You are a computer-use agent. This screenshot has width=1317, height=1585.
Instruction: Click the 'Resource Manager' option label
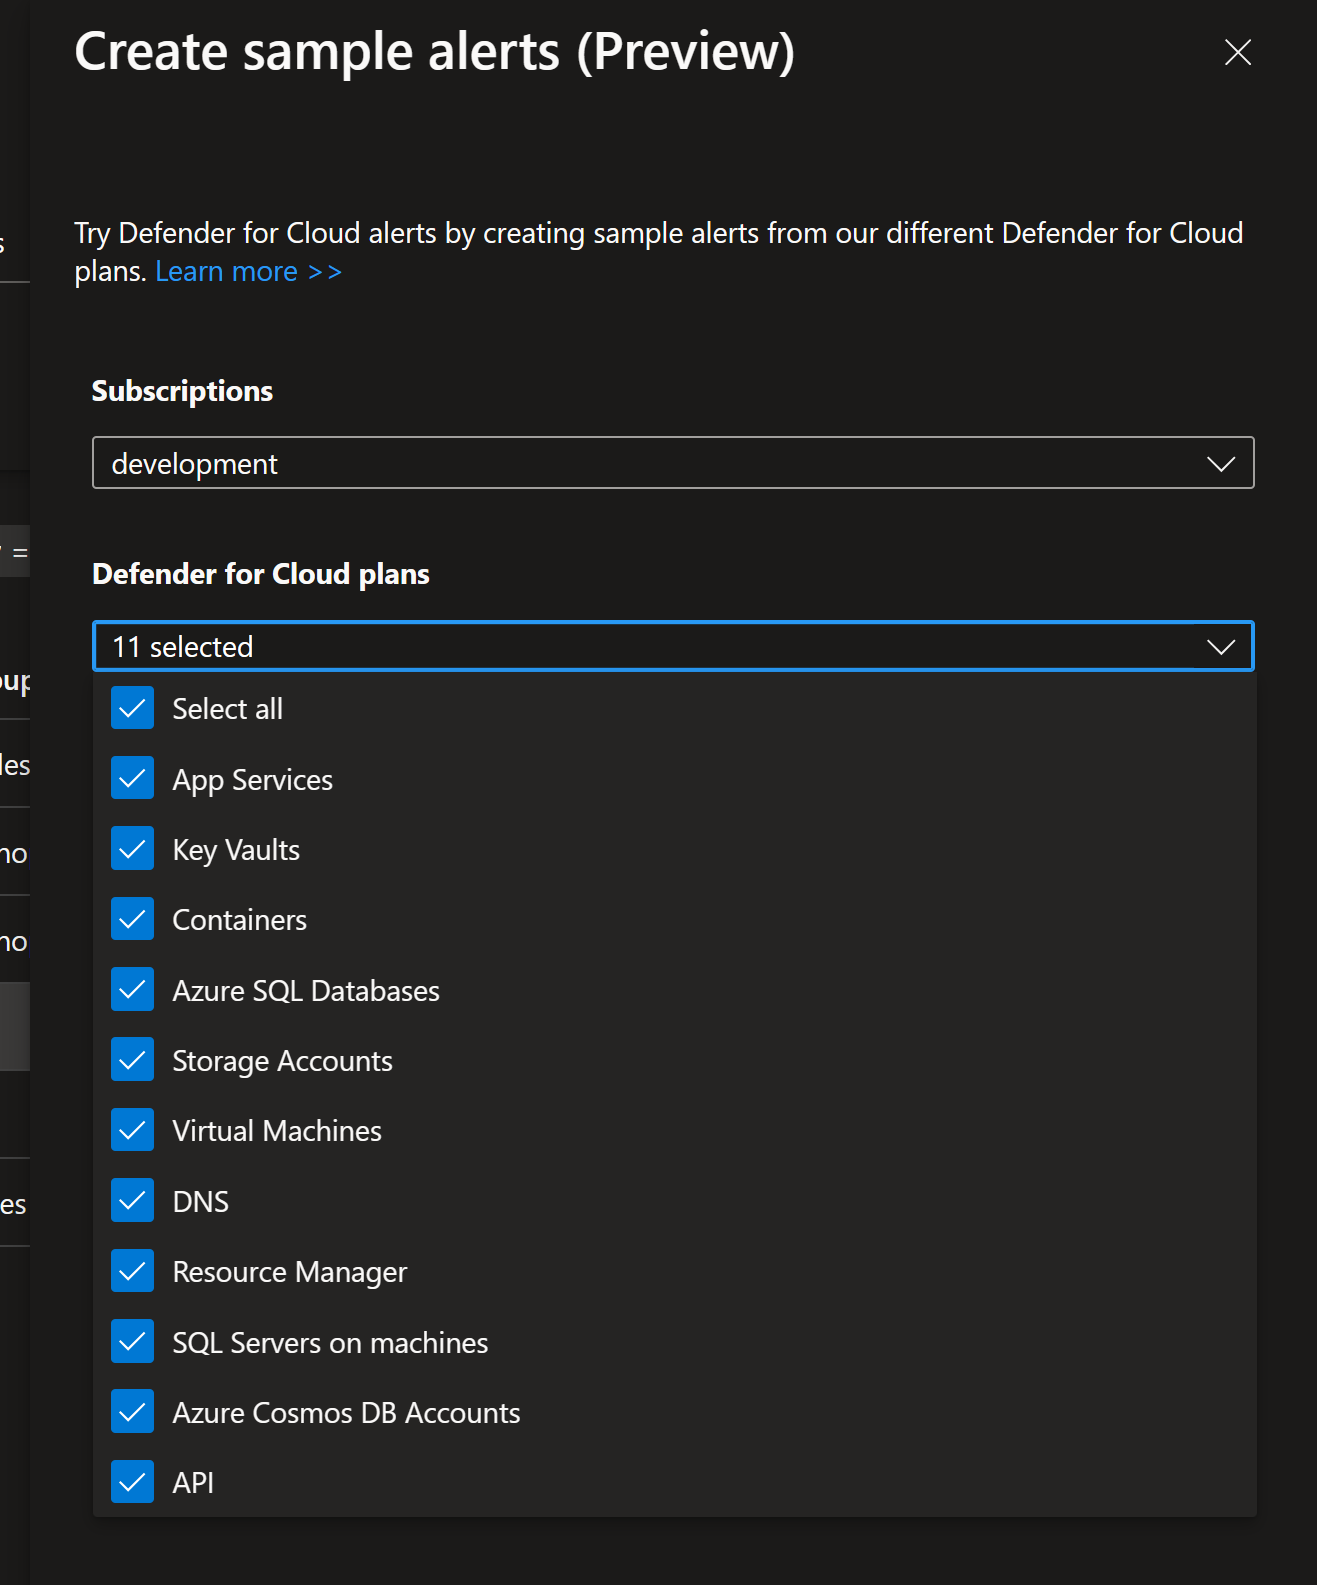click(x=289, y=1273)
